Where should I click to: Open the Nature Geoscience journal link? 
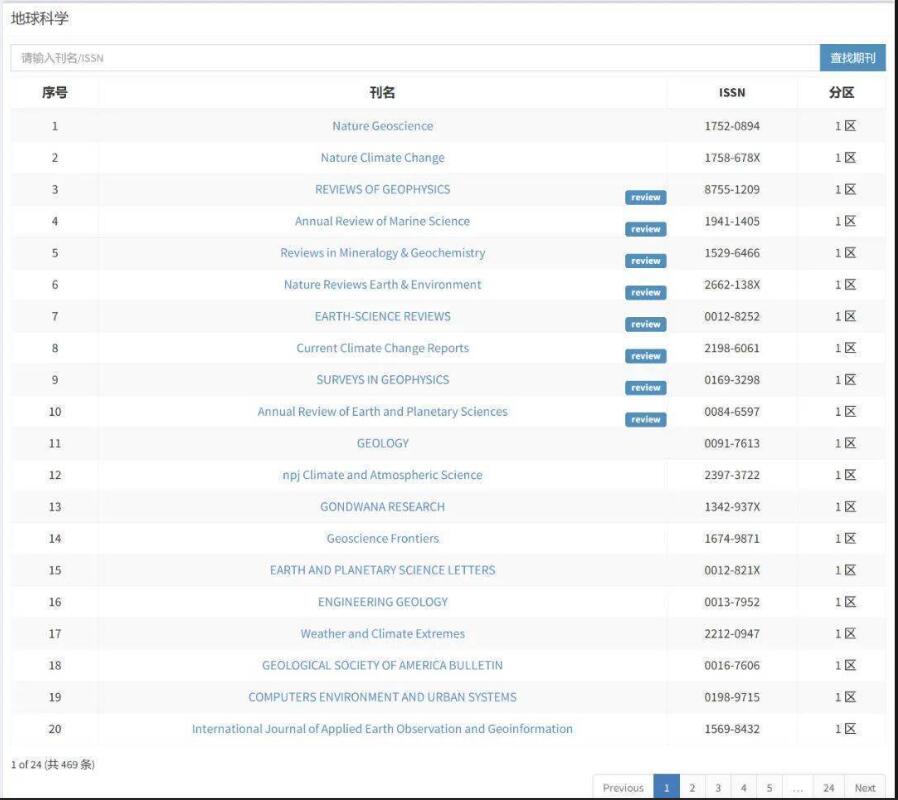coord(382,126)
